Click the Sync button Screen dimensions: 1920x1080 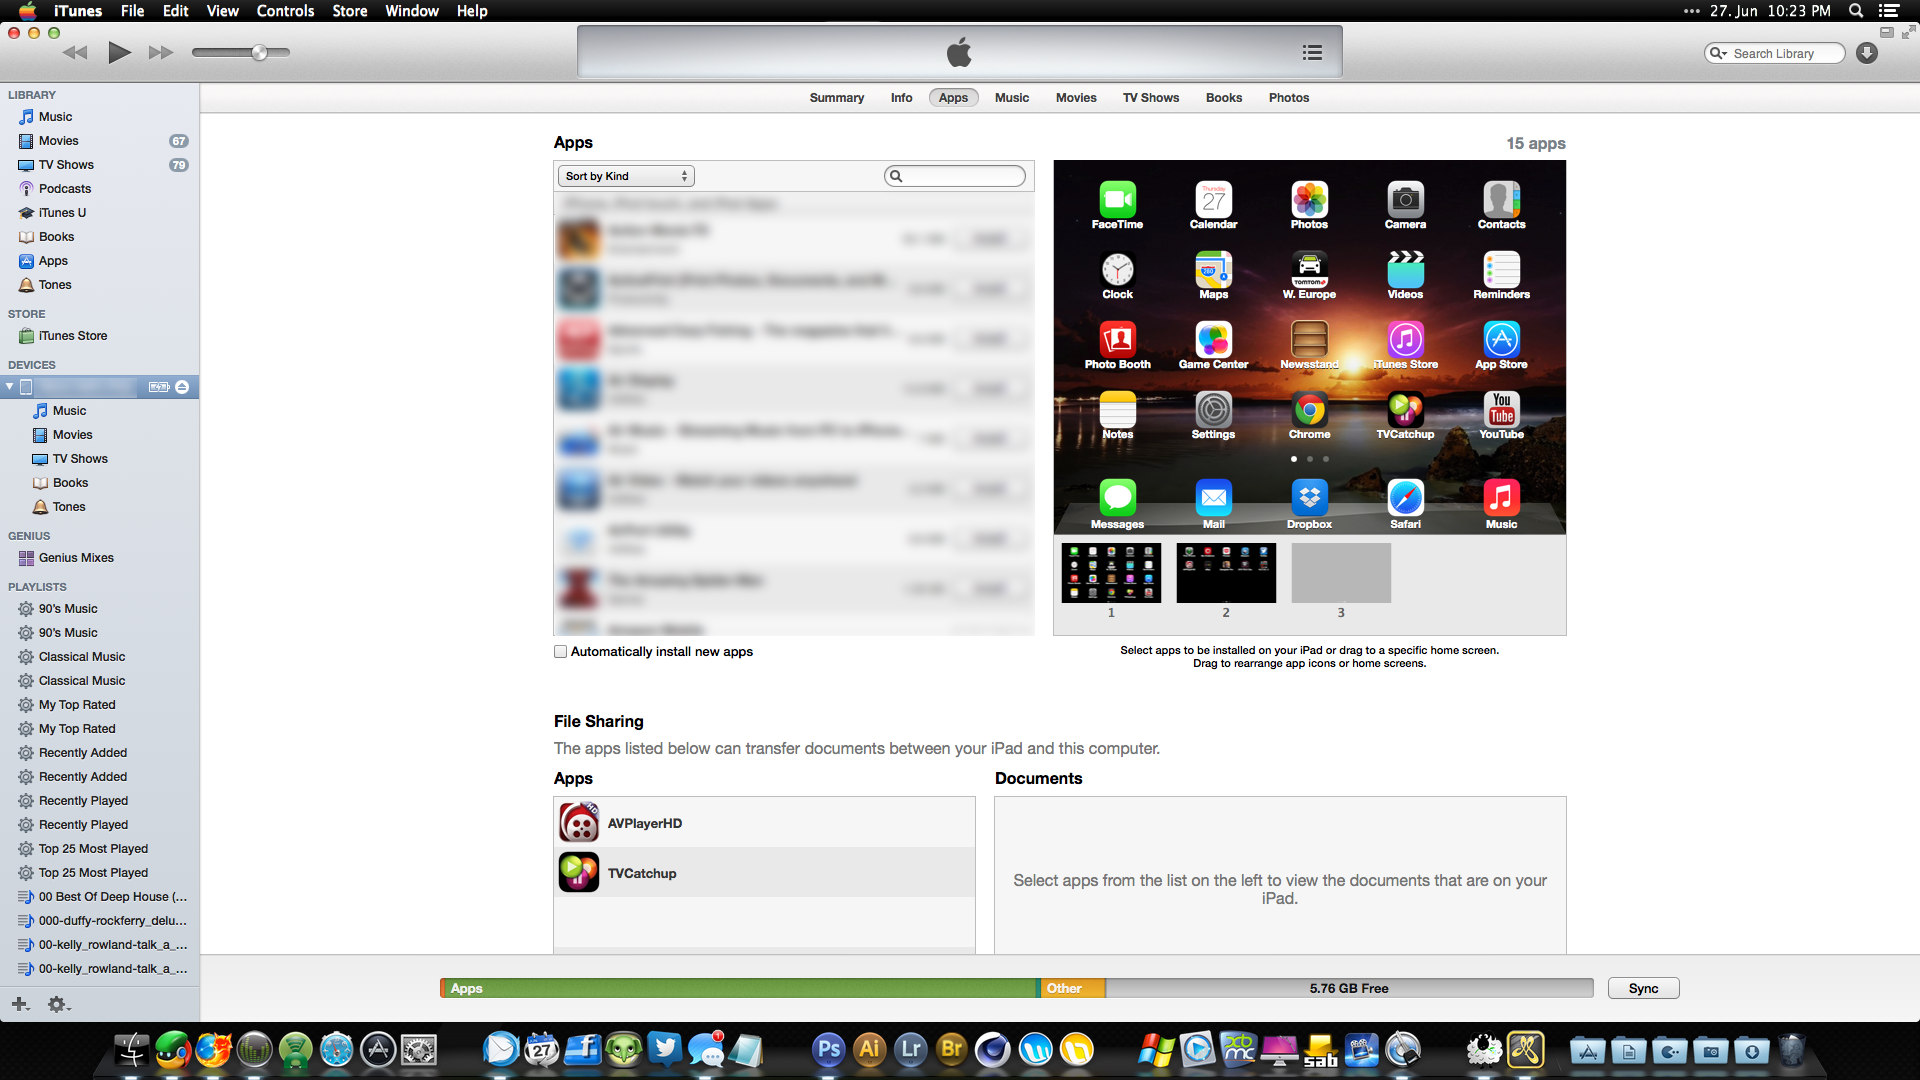coord(1643,988)
